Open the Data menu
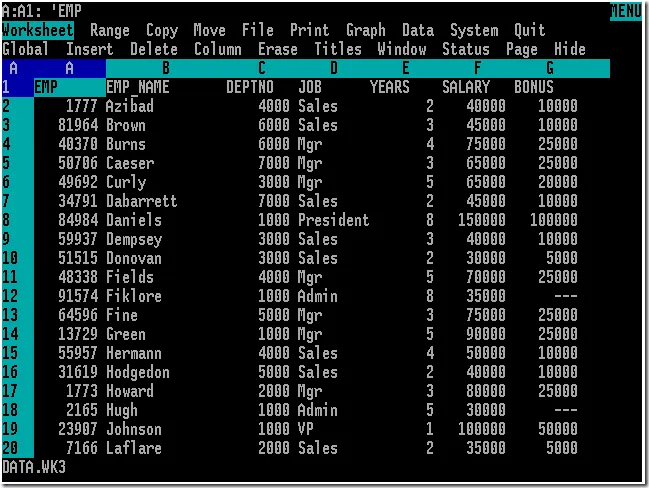The height and width of the screenshot is (488, 649). tap(418, 31)
